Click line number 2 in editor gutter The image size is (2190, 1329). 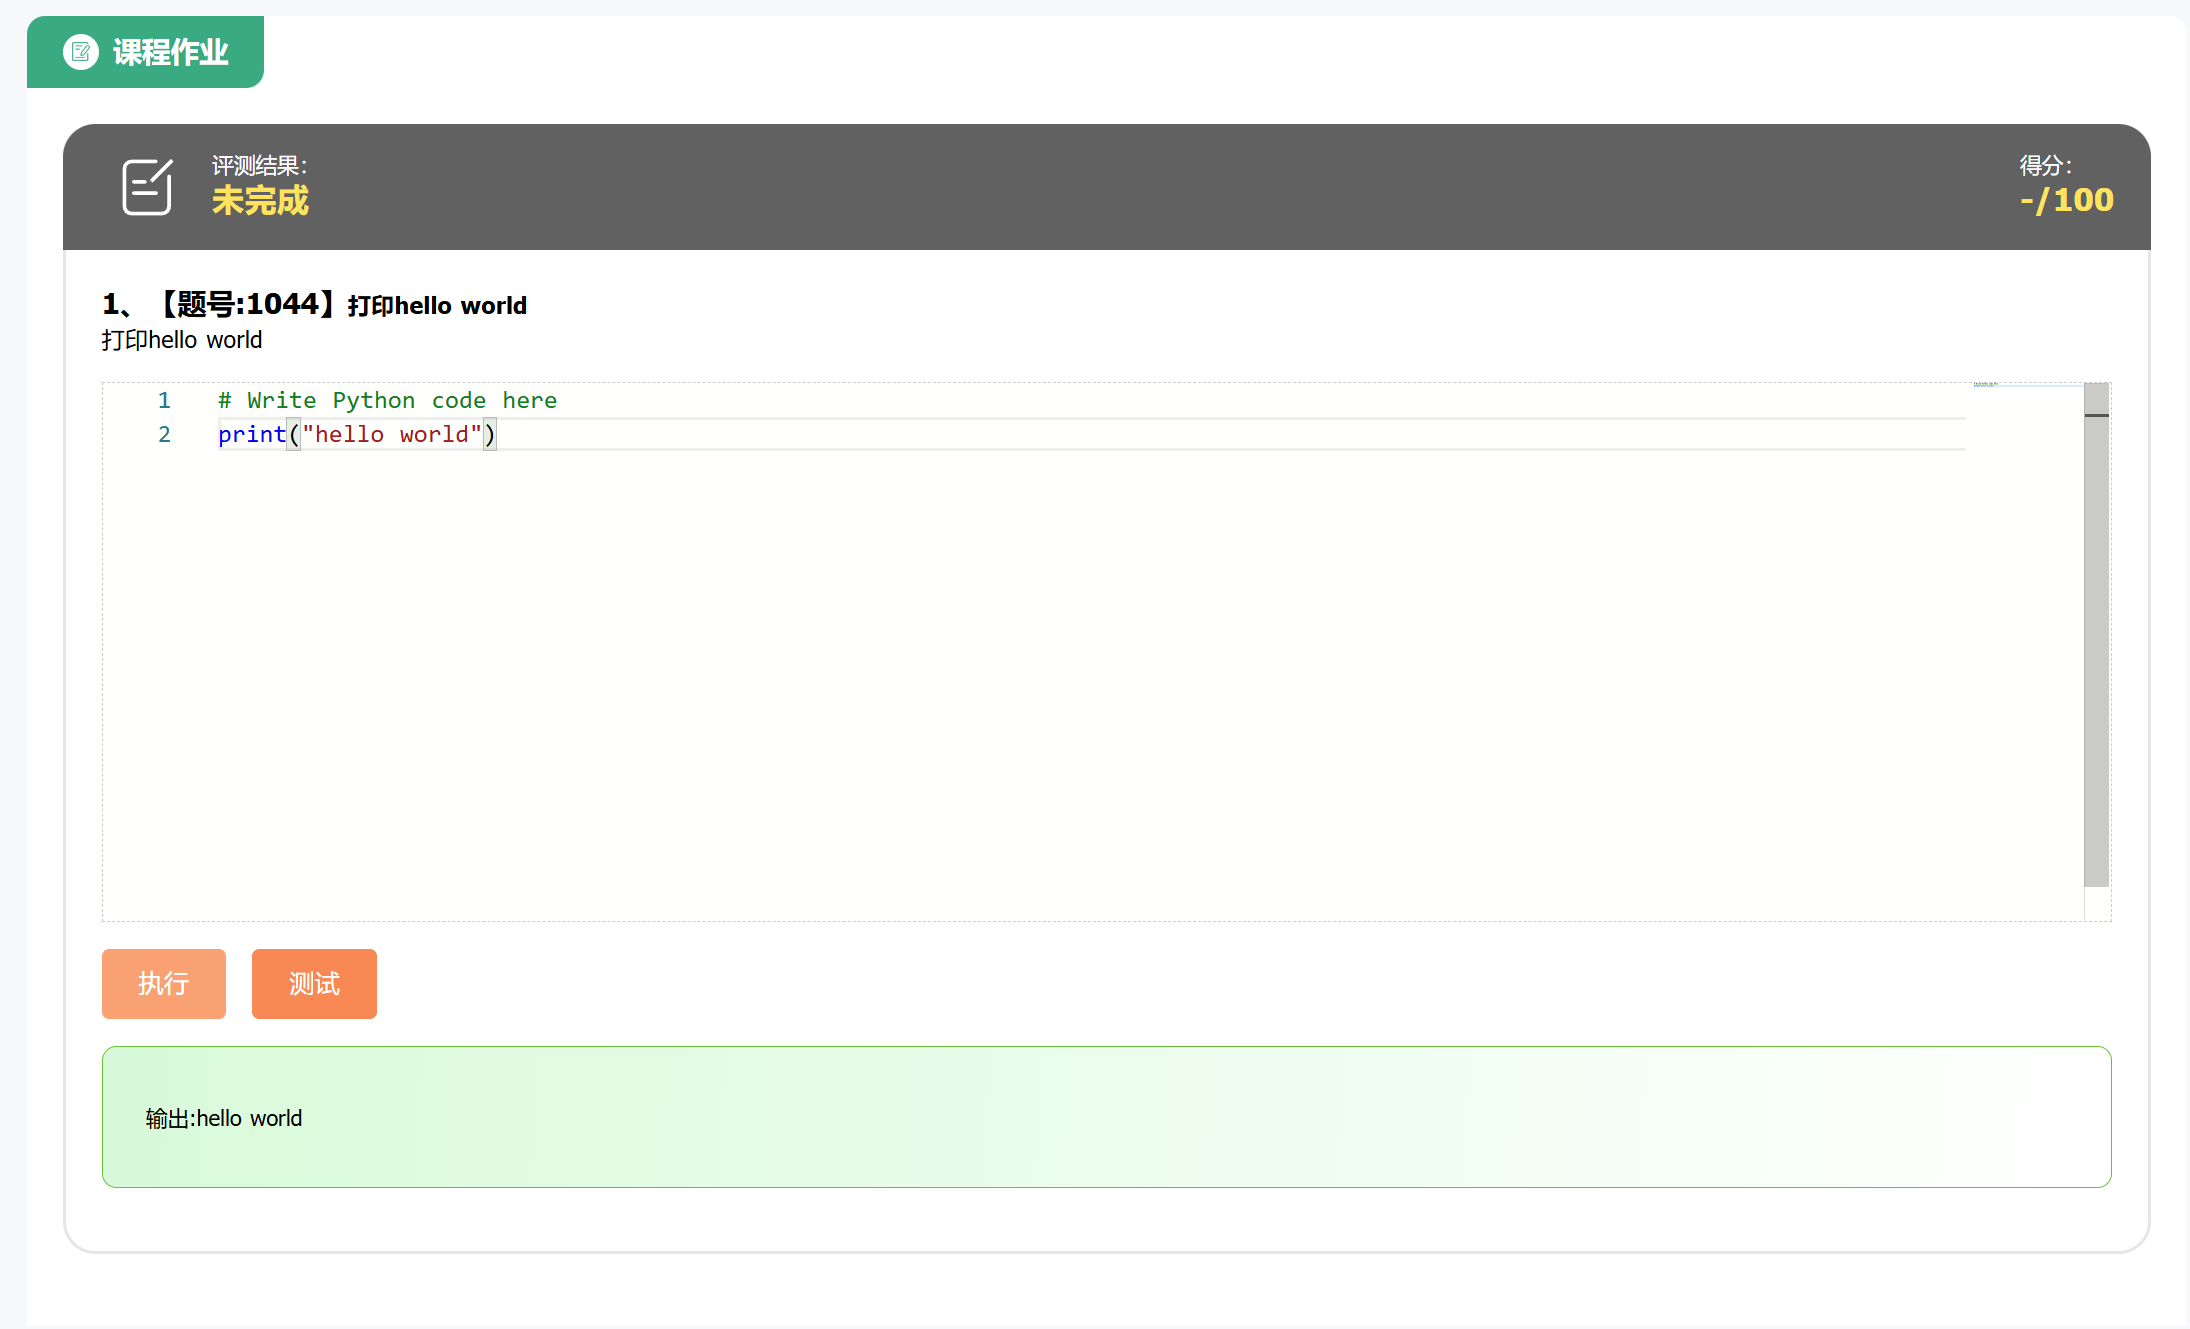point(164,435)
